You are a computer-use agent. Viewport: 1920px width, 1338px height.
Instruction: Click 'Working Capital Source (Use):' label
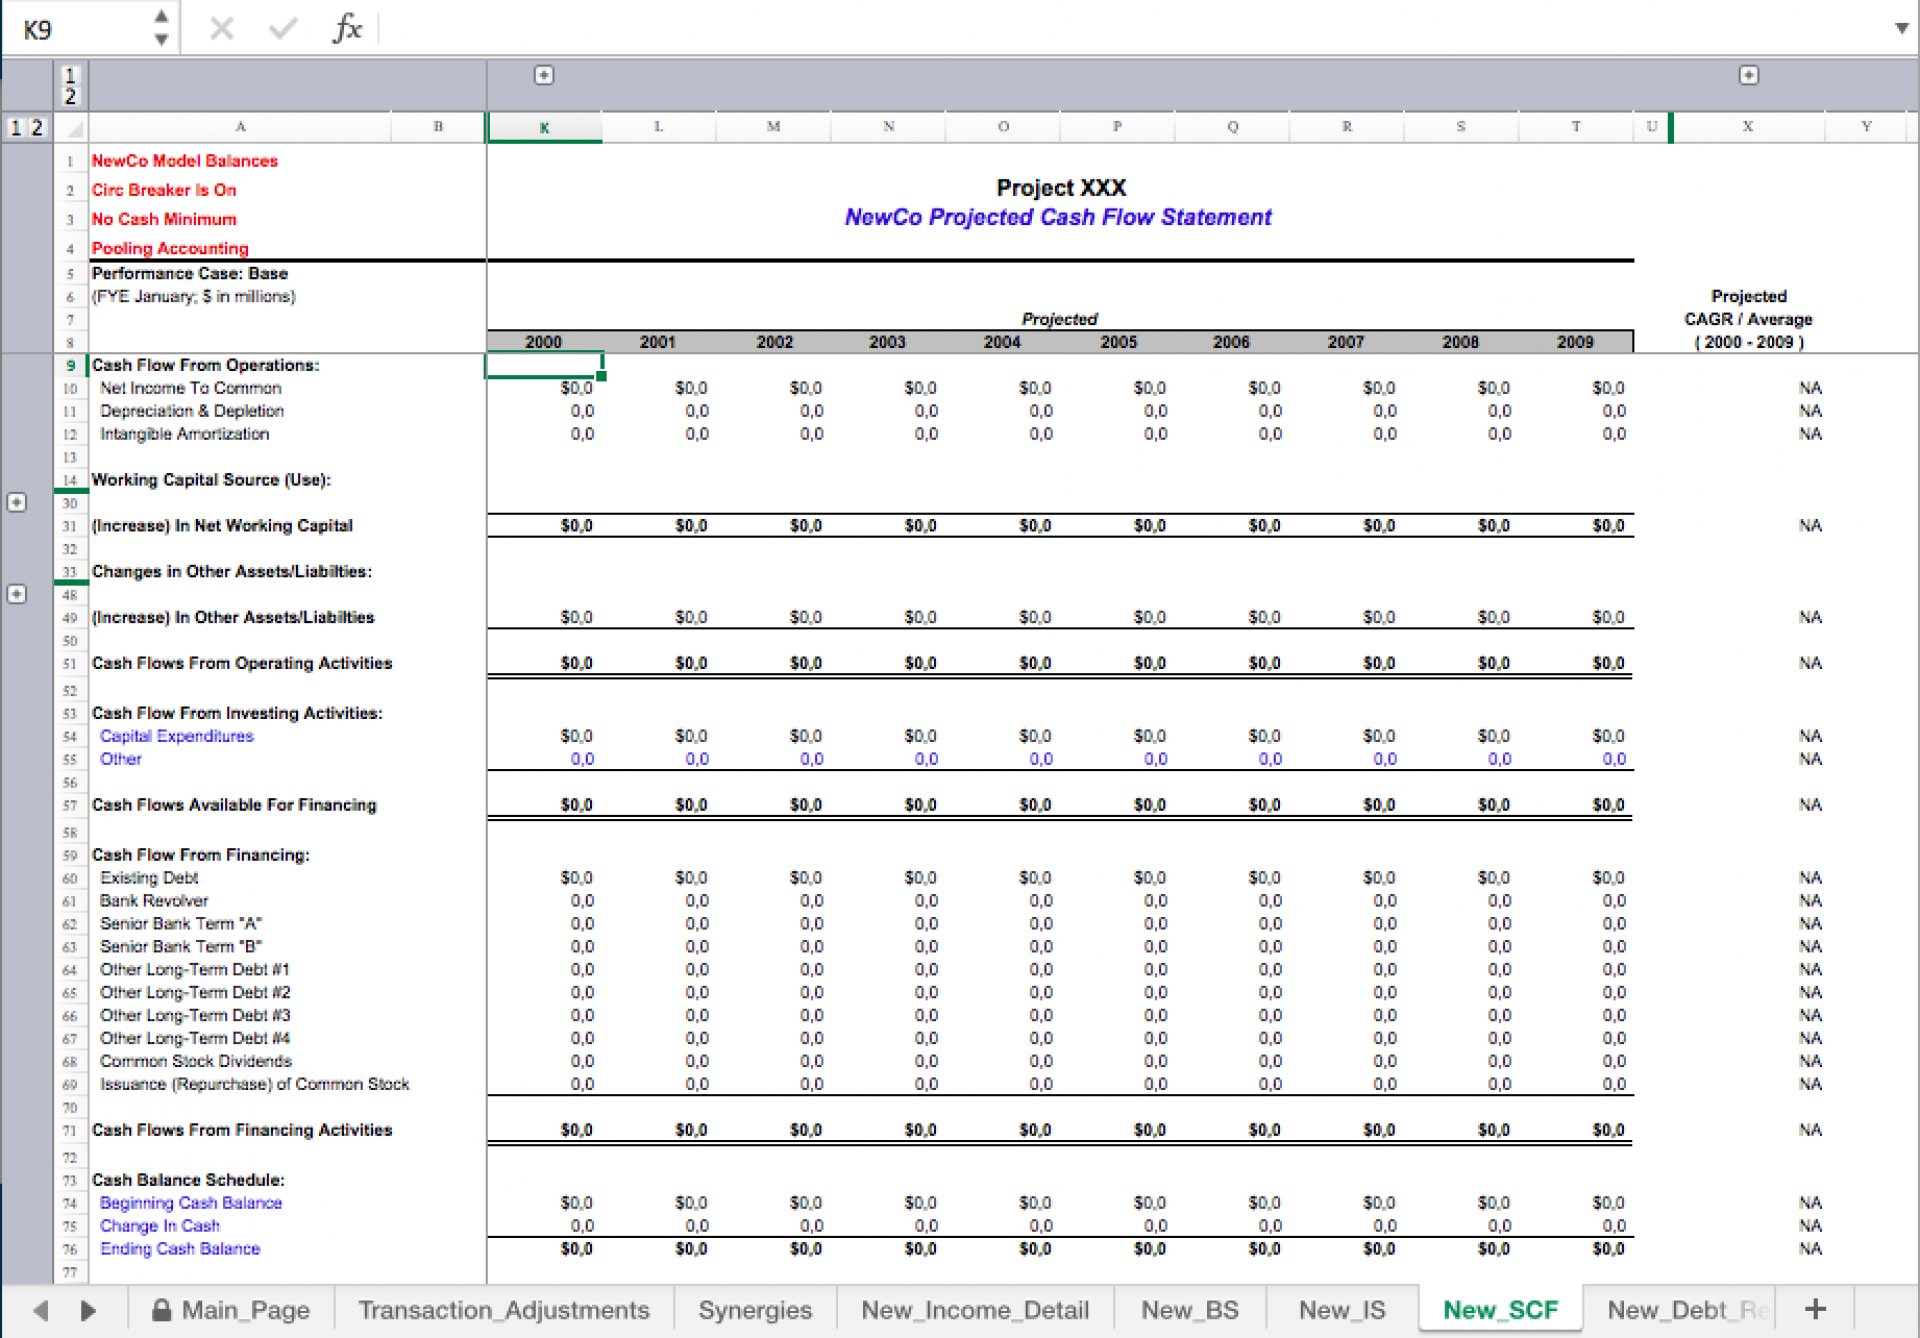[x=211, y=480]
